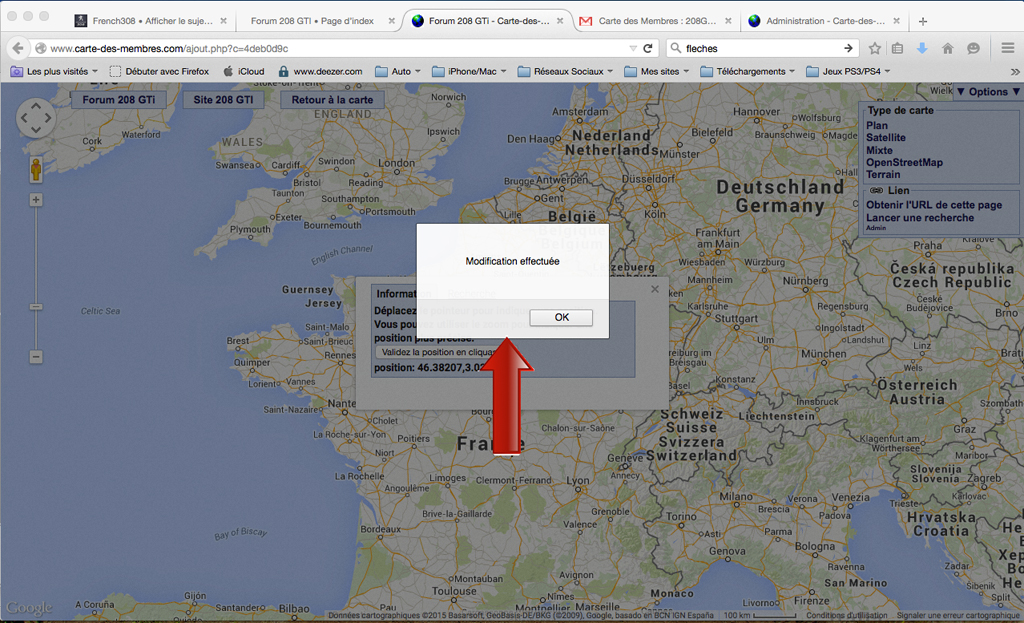Screen dimensions: 1024x623
Task: Go to the Firefox home page icon
Action: [x=948, y=48]
